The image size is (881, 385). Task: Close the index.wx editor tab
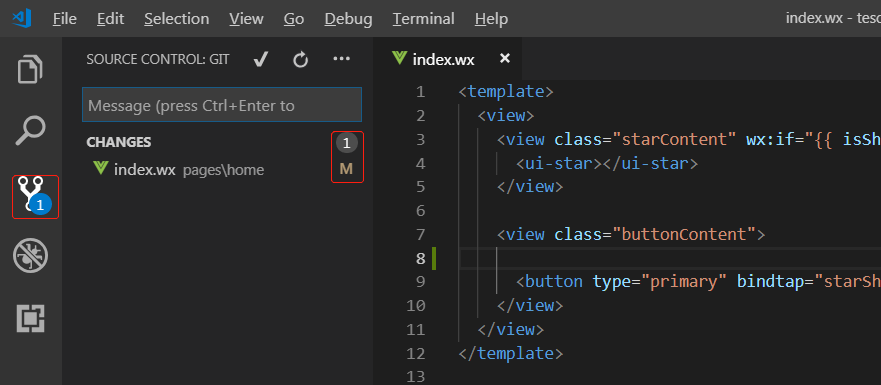click(505, 58)
